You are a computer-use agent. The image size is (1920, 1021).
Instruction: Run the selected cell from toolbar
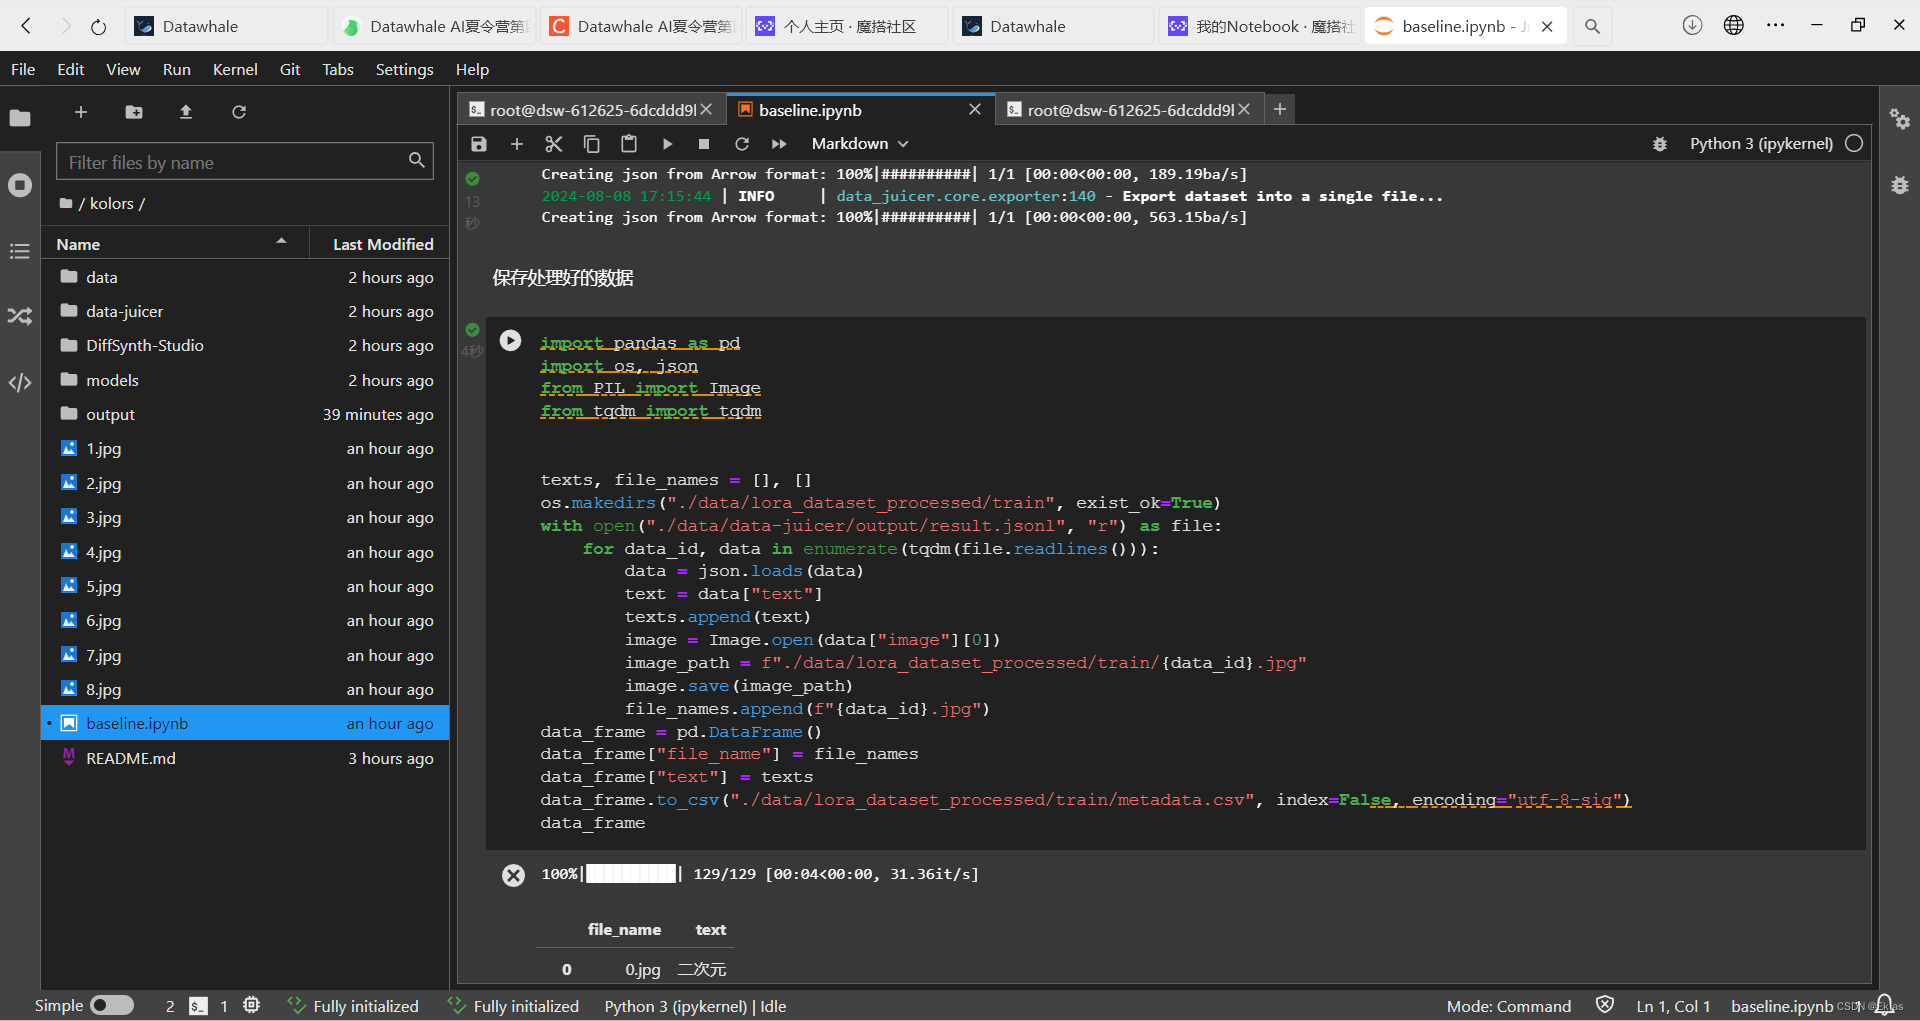click(667, 144)
